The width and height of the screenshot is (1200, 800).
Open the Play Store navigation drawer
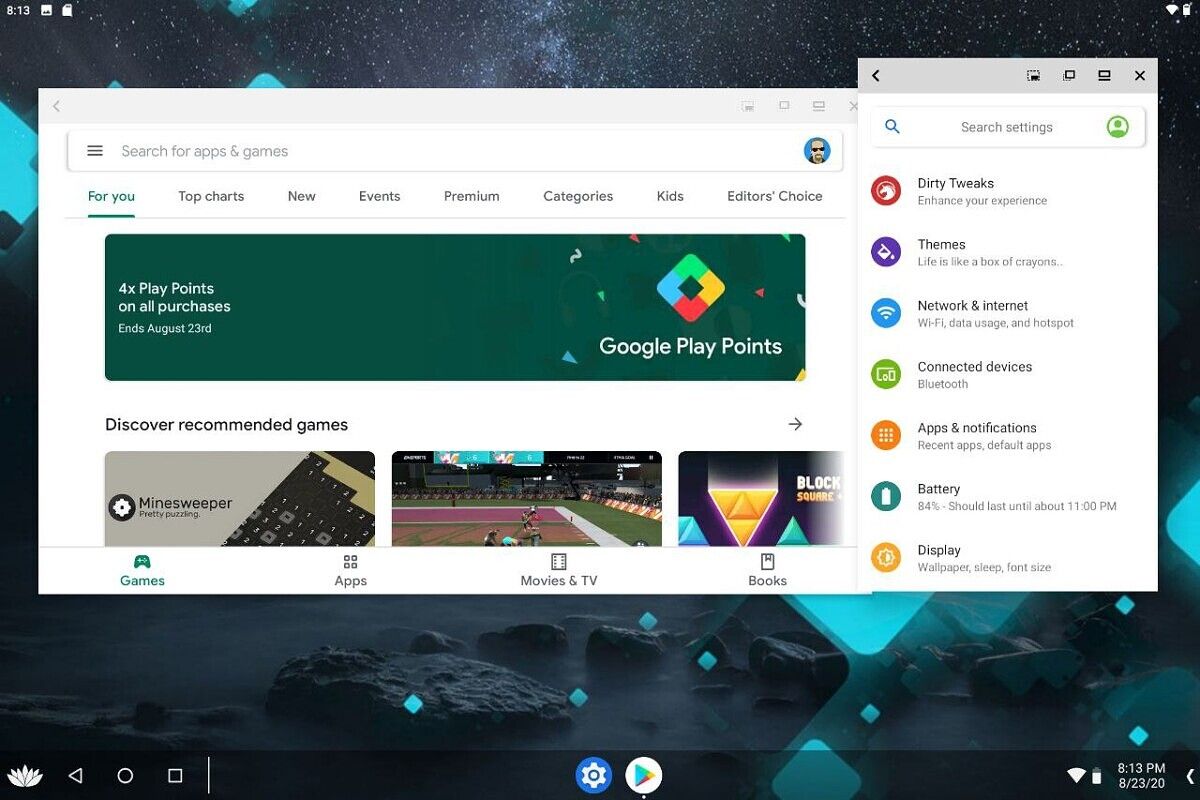pos(94,151)
